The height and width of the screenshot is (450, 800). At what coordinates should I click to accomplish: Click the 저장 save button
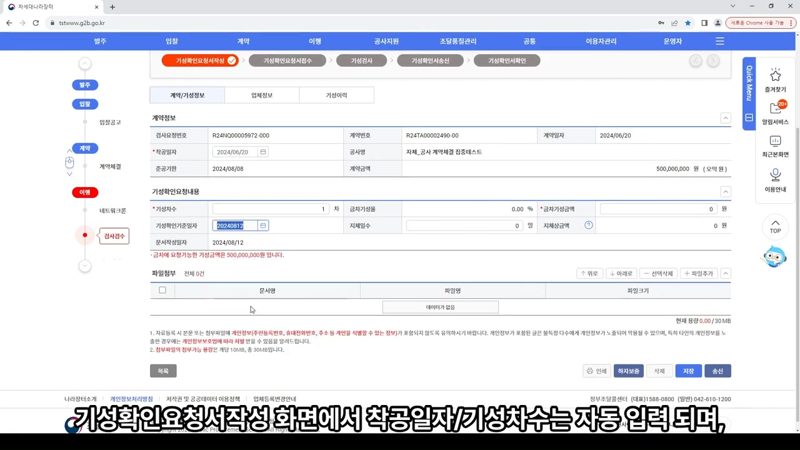(688, 371)
